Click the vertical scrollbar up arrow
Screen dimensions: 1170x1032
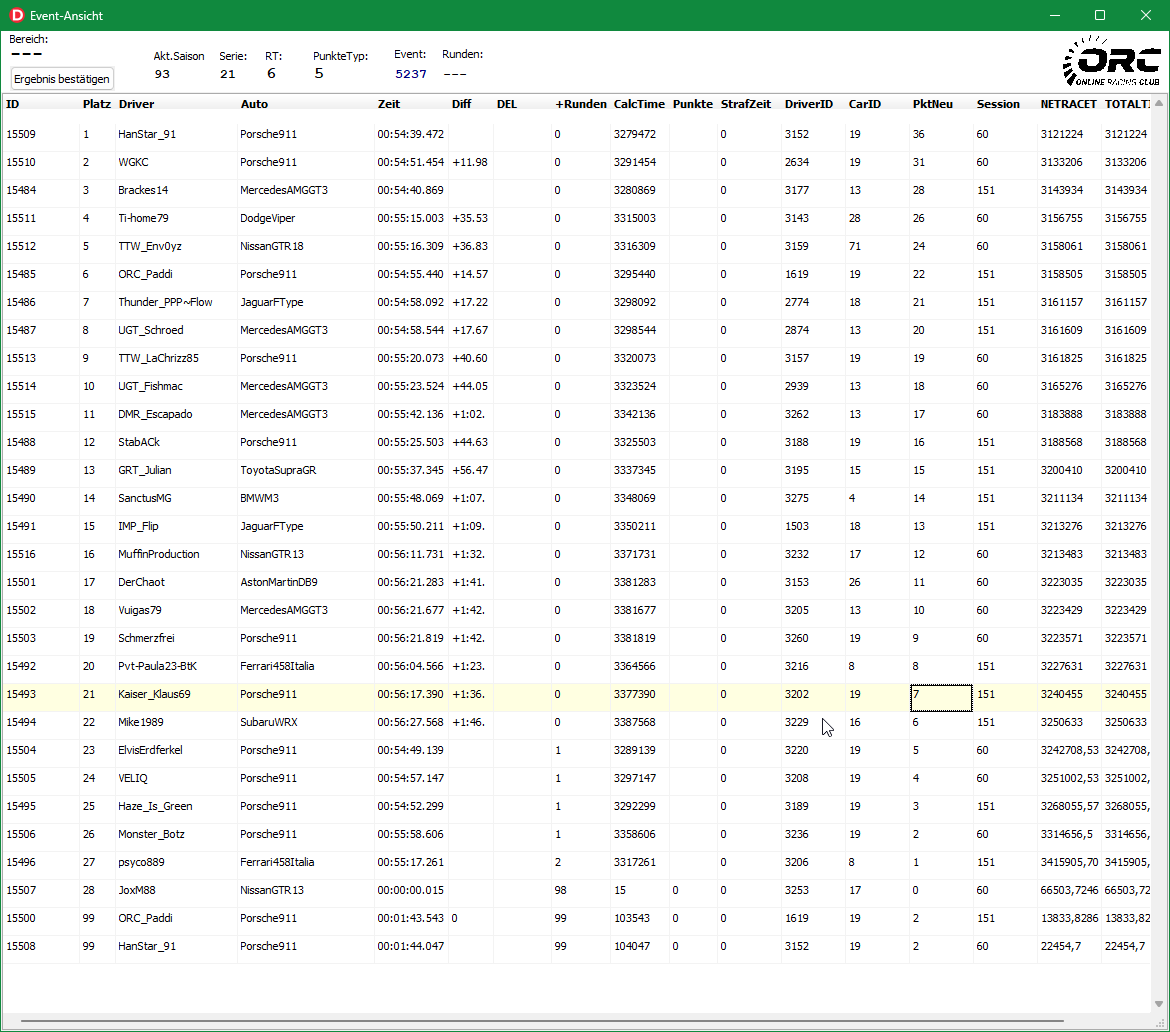(x=1159, y=103)
